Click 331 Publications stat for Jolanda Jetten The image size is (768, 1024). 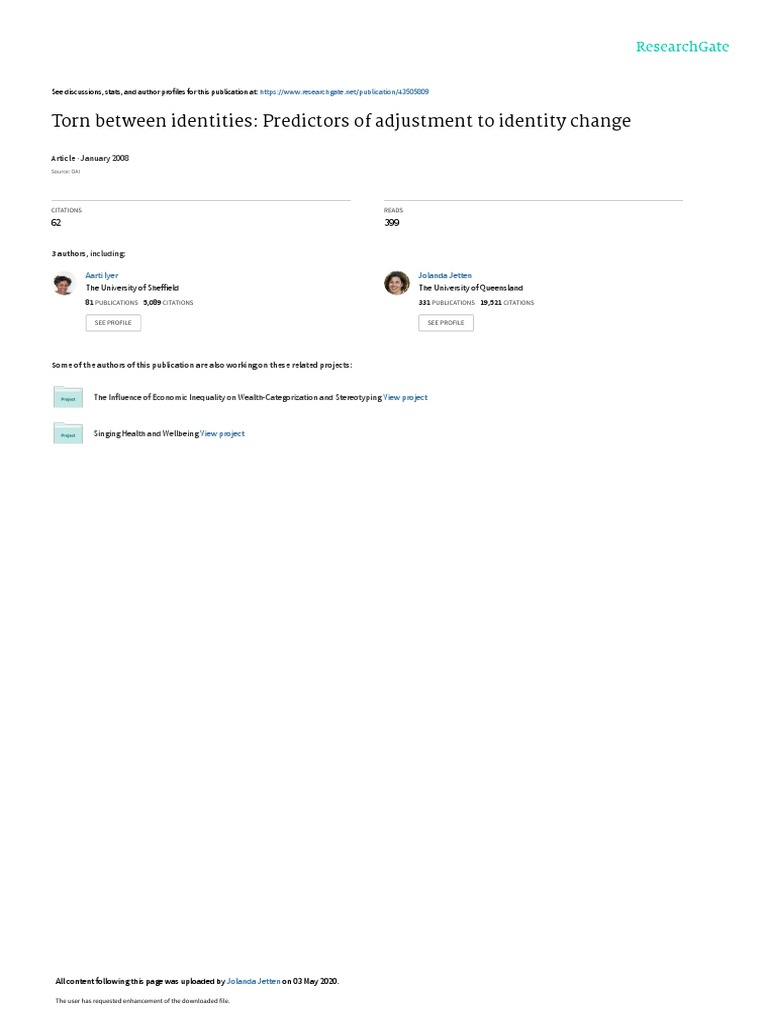click(447, 303)
